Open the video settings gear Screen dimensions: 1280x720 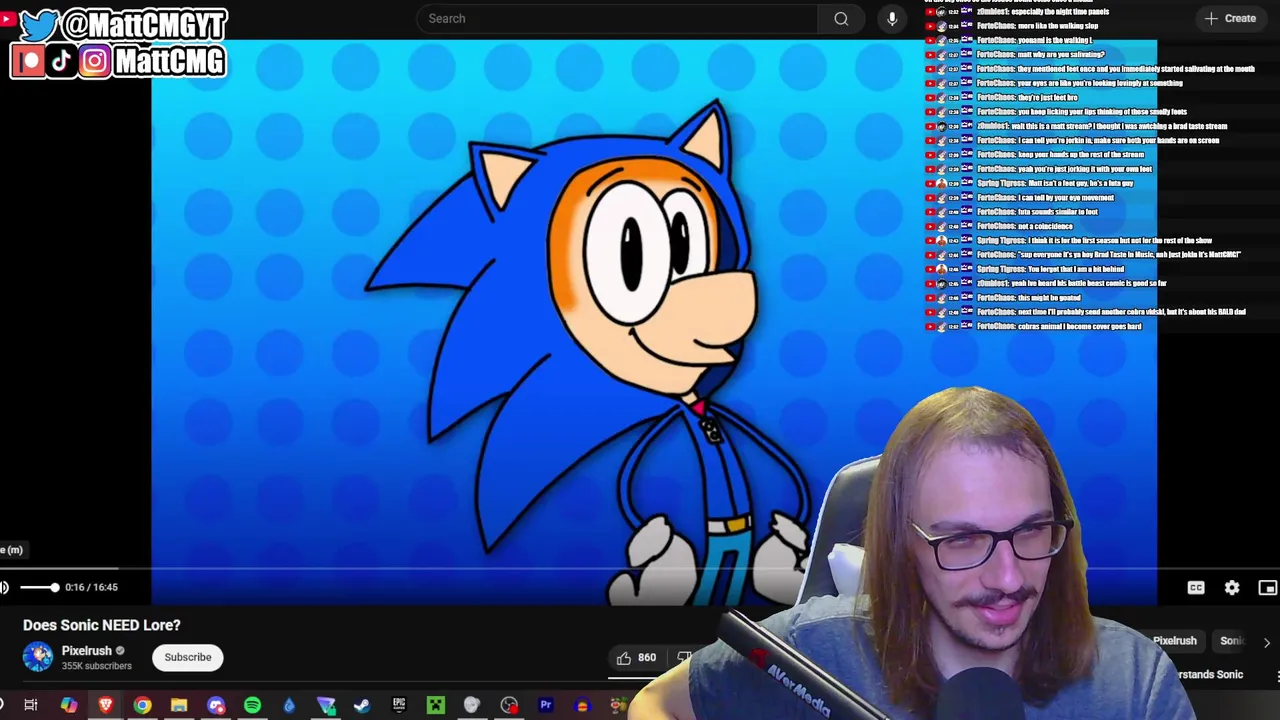pyautogui.click(x=1232, y=588)
